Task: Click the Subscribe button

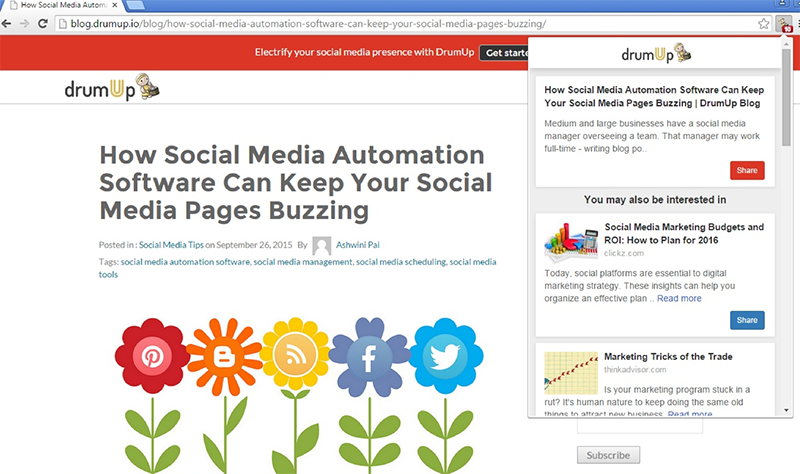Action: pyautogui.click(x=608, y=455)
